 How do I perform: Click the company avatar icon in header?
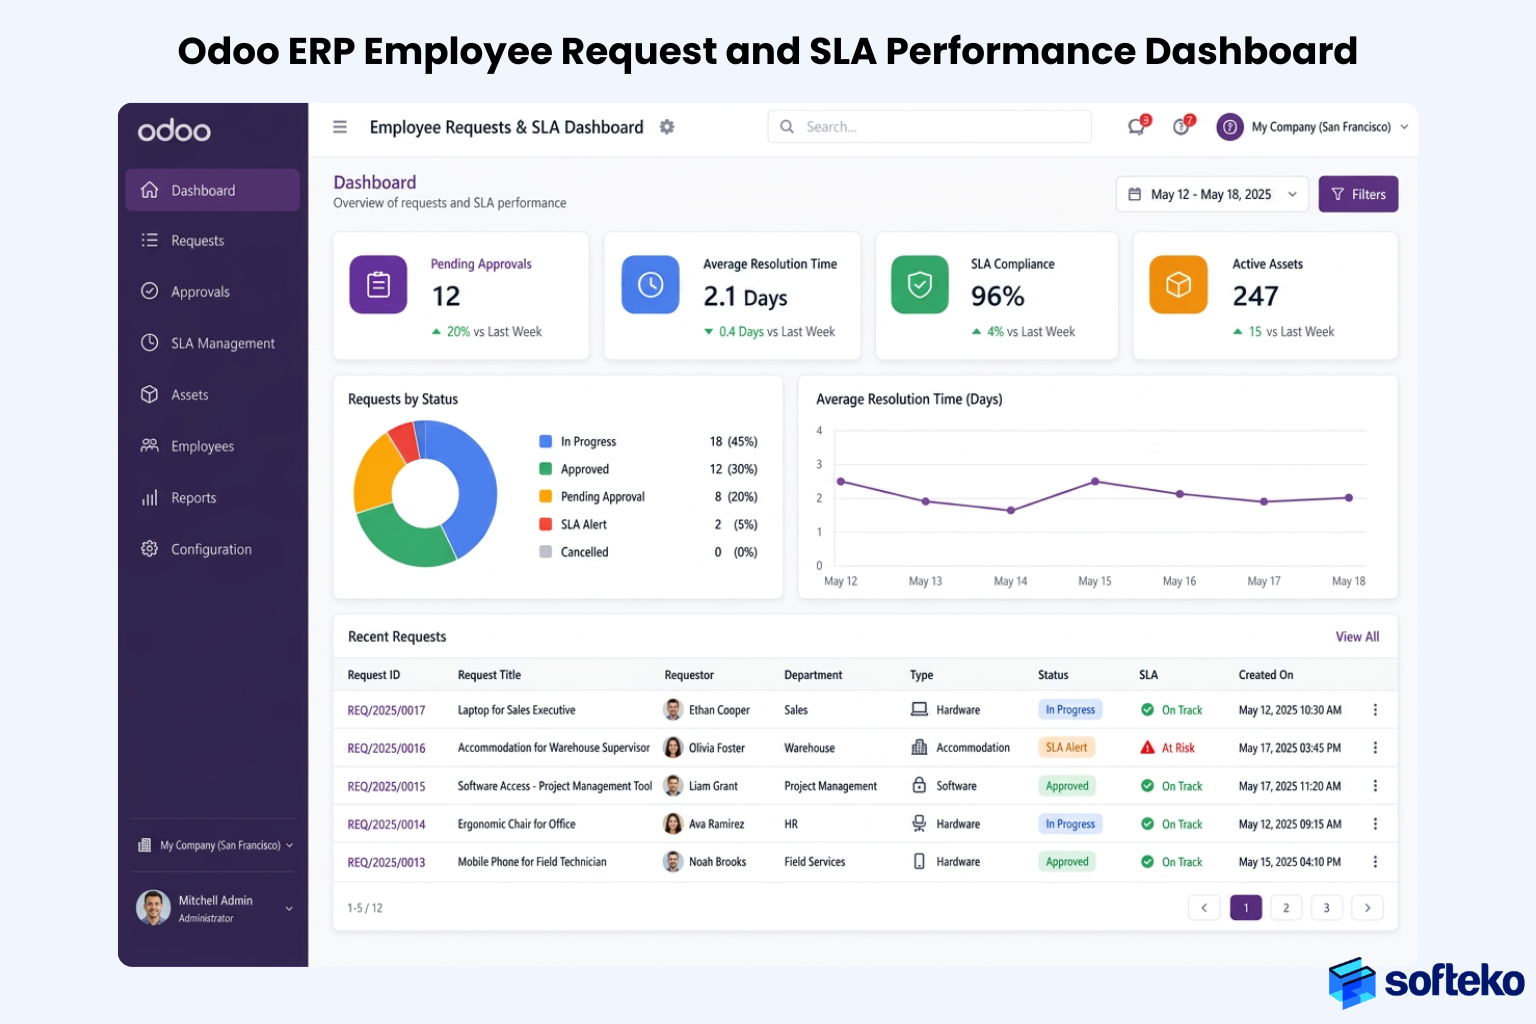tap(1230, 127)
